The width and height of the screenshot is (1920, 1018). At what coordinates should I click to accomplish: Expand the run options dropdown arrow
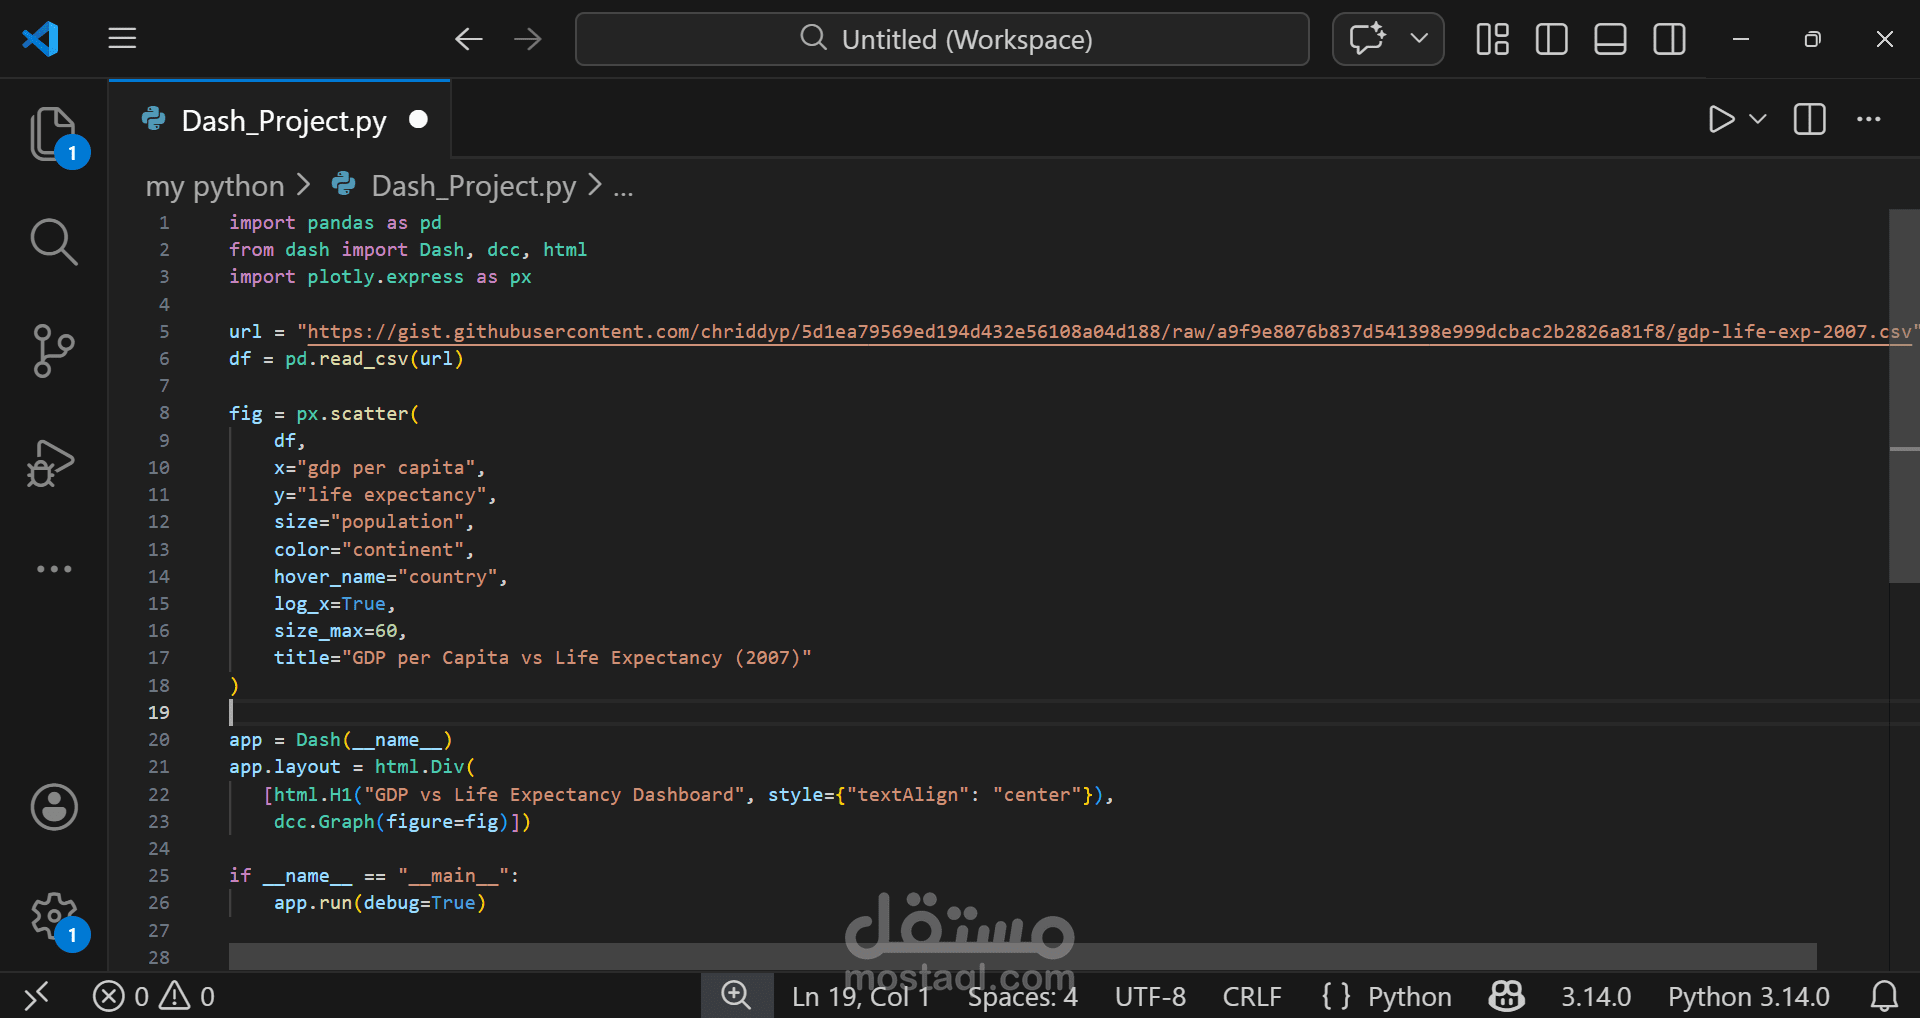(1758, 120)
